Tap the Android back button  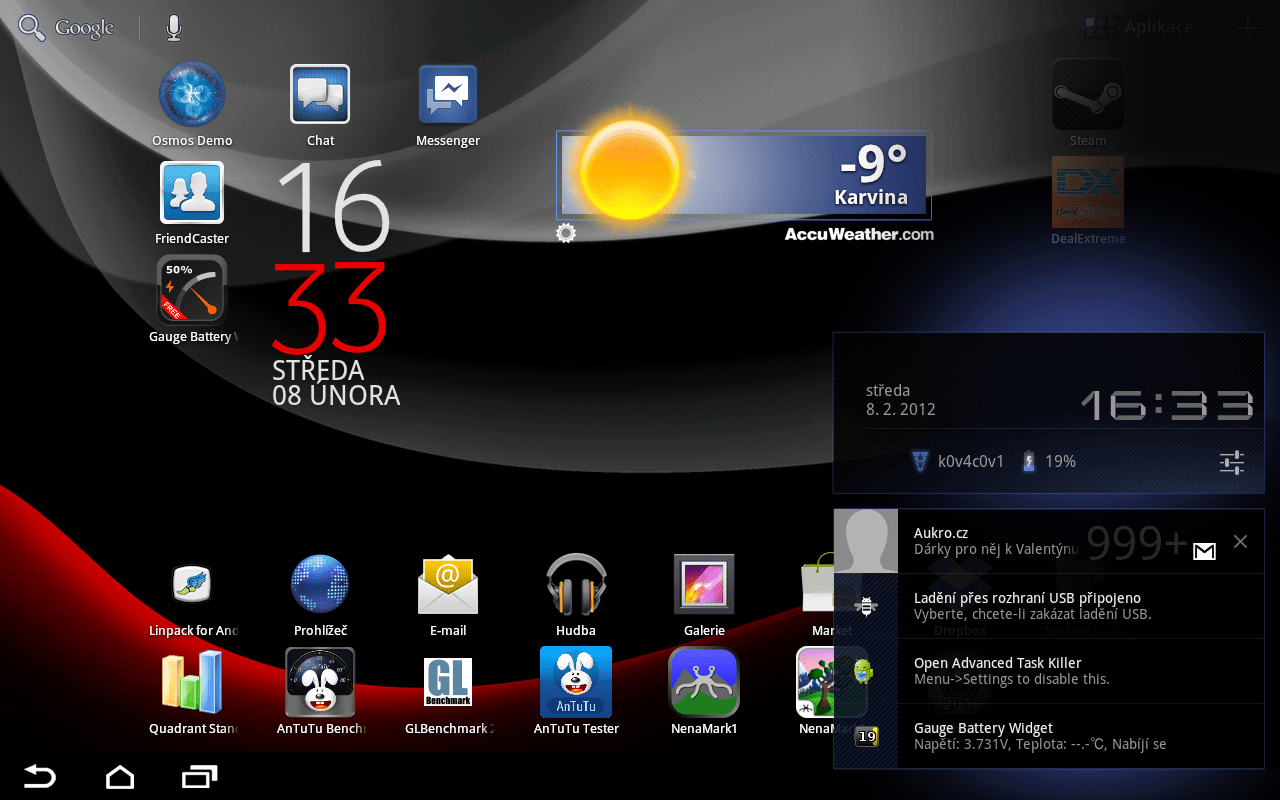click(x=40, y=776)
